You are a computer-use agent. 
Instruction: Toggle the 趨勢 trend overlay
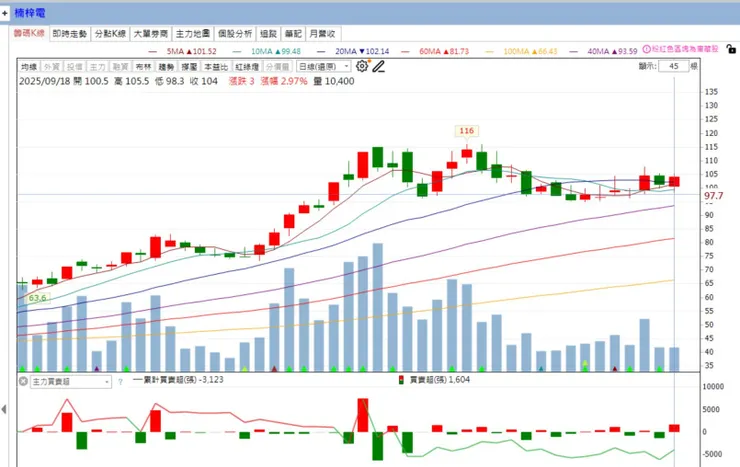click(x=166, y=67)
